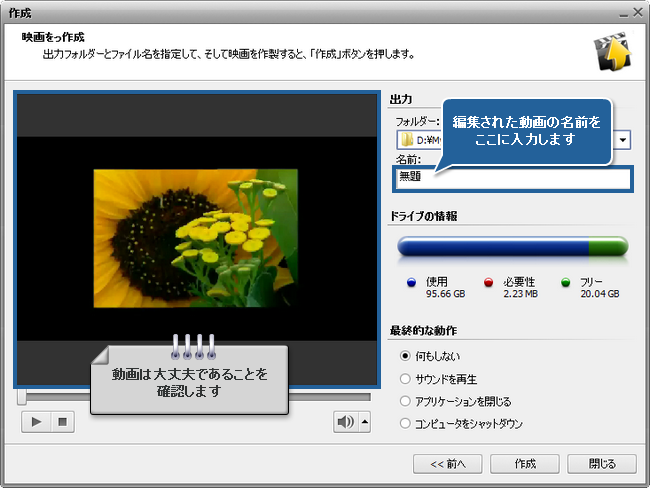This screenshot has width=650, height=488.
Task: Click the 映画をっ作成 title text
Action: [53, 37]
